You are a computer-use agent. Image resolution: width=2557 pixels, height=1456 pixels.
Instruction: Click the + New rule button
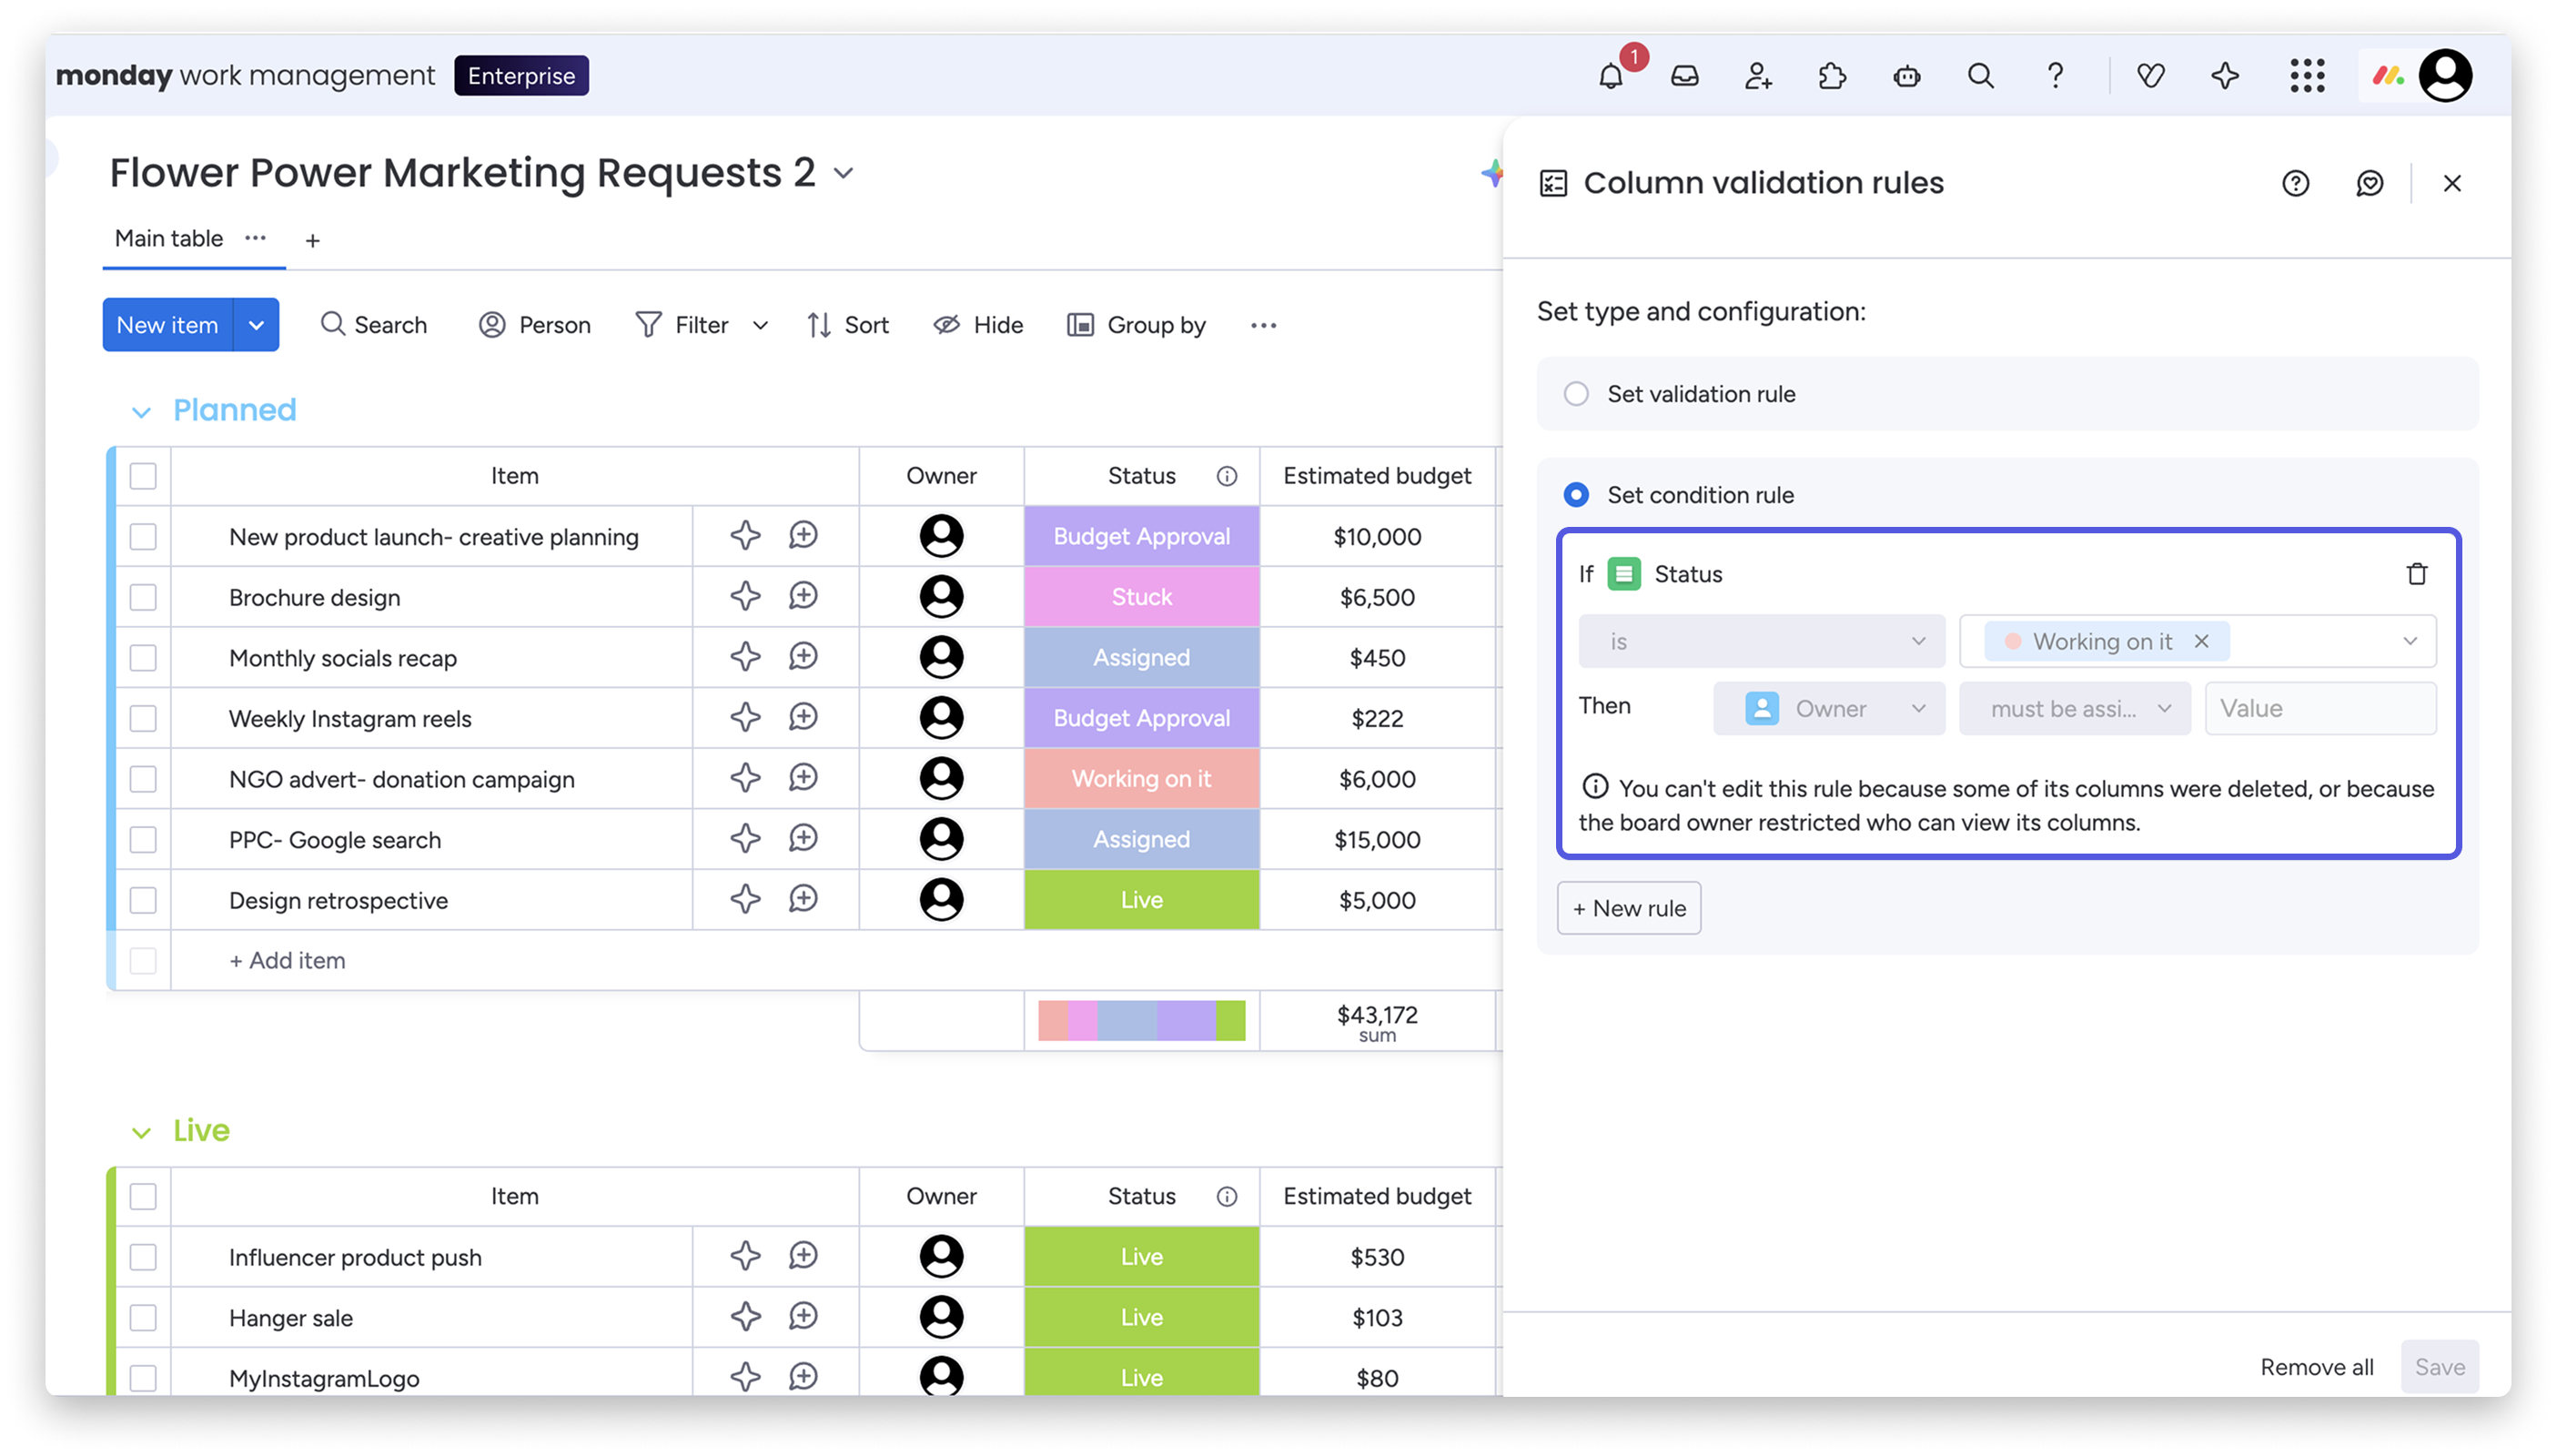[1628, 908]
